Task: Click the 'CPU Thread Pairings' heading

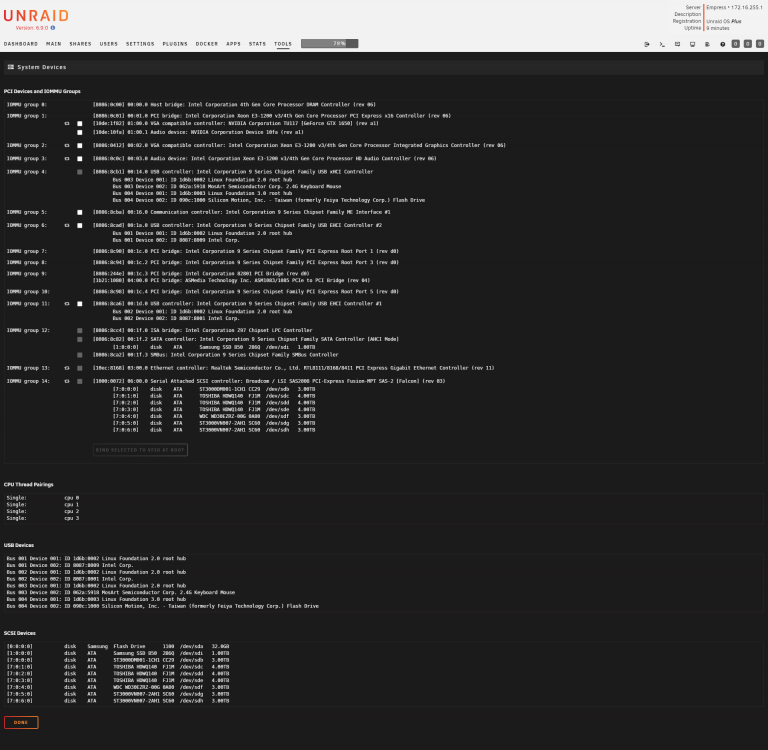Action: [x=28, y=484]
